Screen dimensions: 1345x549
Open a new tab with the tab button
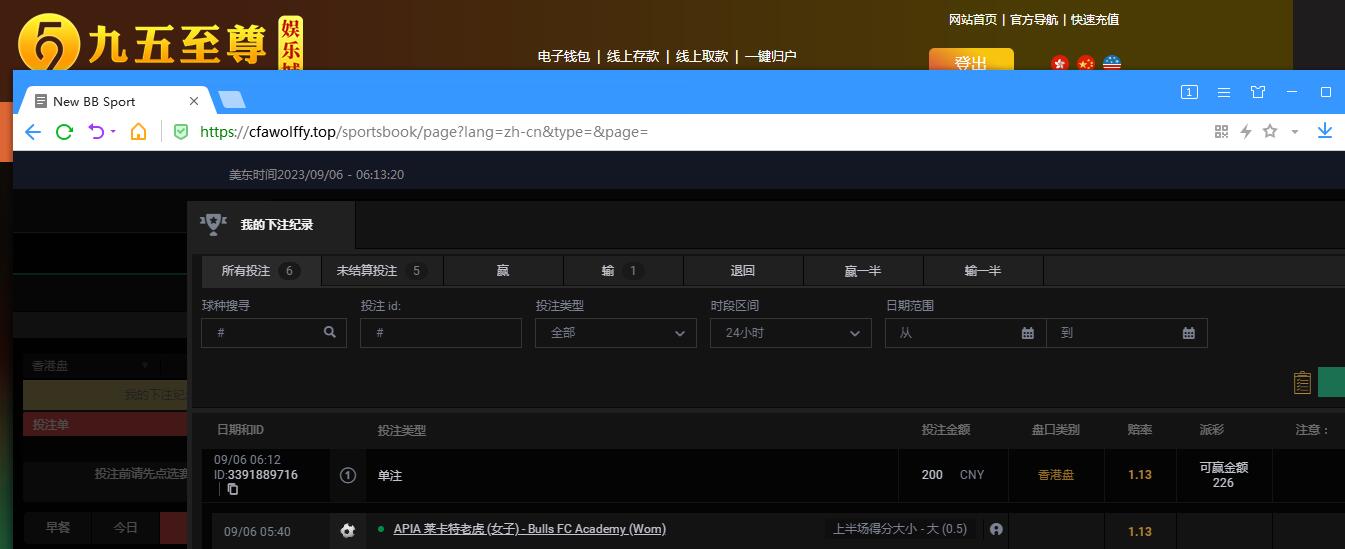232,99
